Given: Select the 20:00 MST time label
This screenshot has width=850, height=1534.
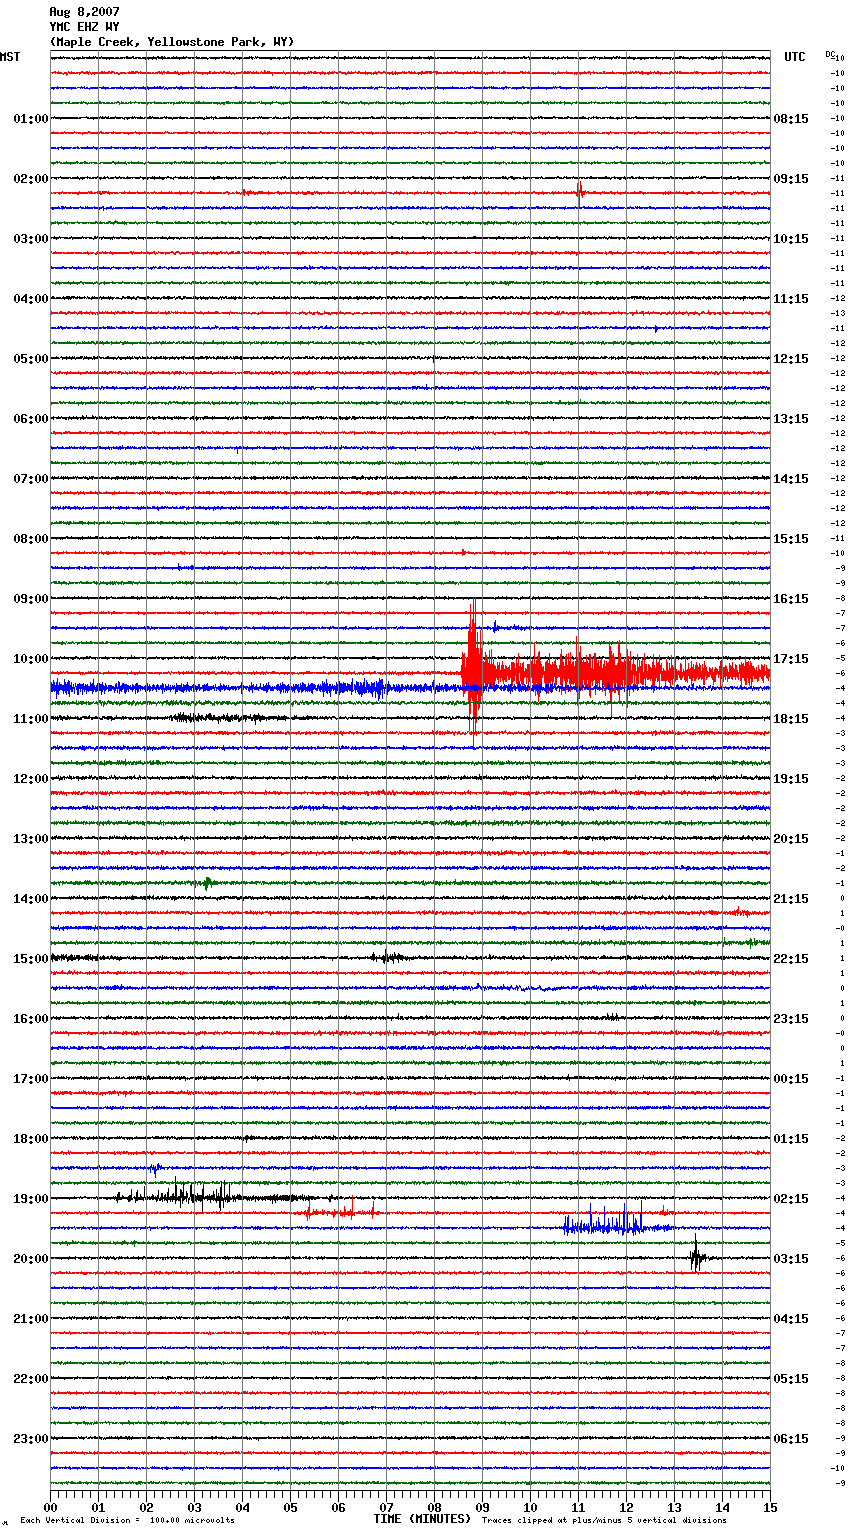Looking at the screenshot, I should pos(30,1259).
